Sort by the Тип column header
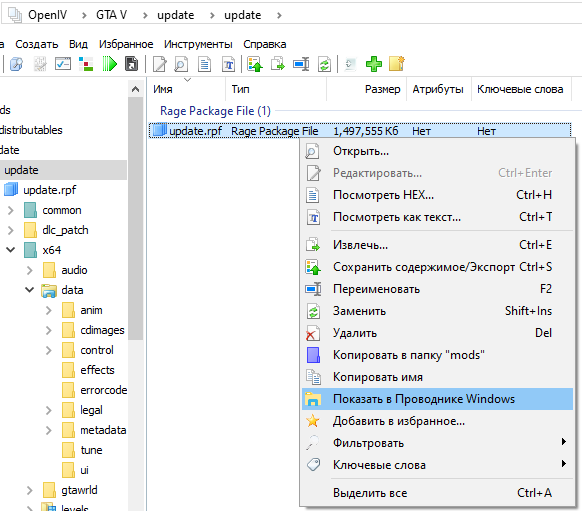Viewport: 582px width, 511px height. click(x=276, y=89)
